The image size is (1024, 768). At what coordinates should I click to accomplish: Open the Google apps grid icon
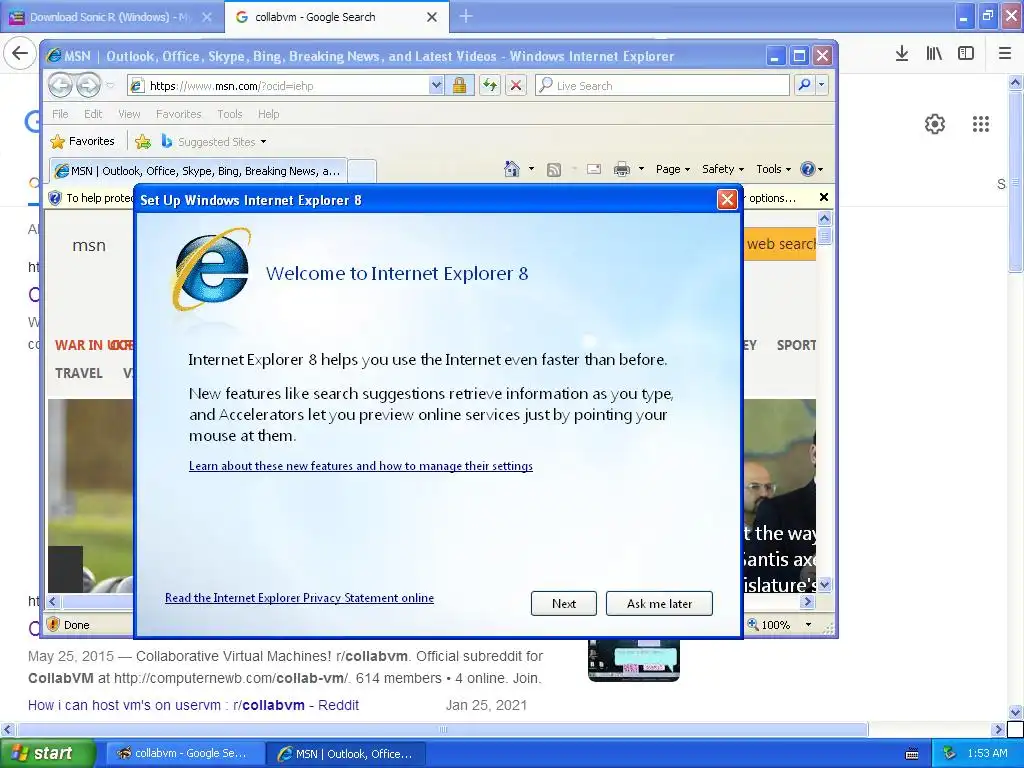(980, 124)
